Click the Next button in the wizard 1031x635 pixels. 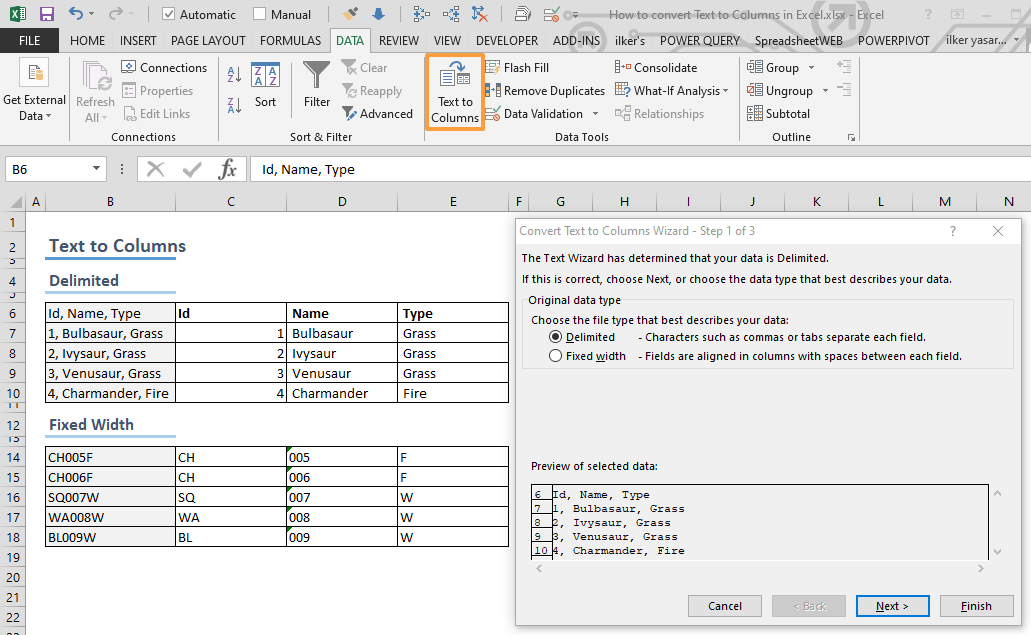892,605
